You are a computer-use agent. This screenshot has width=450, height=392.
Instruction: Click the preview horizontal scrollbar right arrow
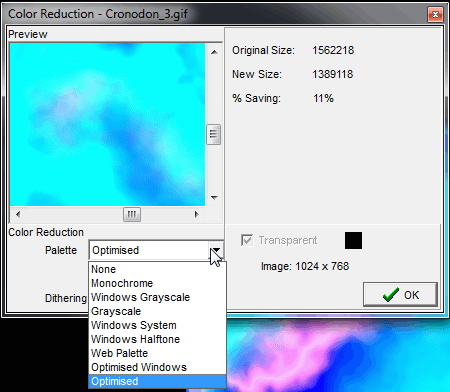[x=197, y=214]
